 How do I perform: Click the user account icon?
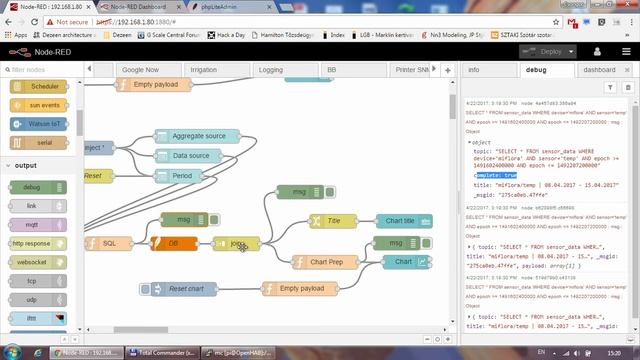597,52
